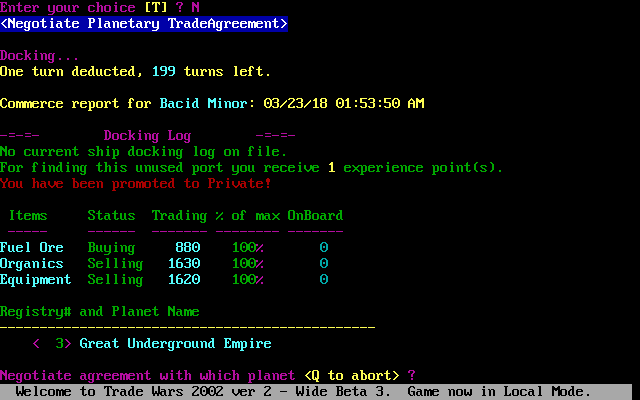Click the 'OnBoard' column header
This screenshot has height=400, width=640.
tap(315, 216)
